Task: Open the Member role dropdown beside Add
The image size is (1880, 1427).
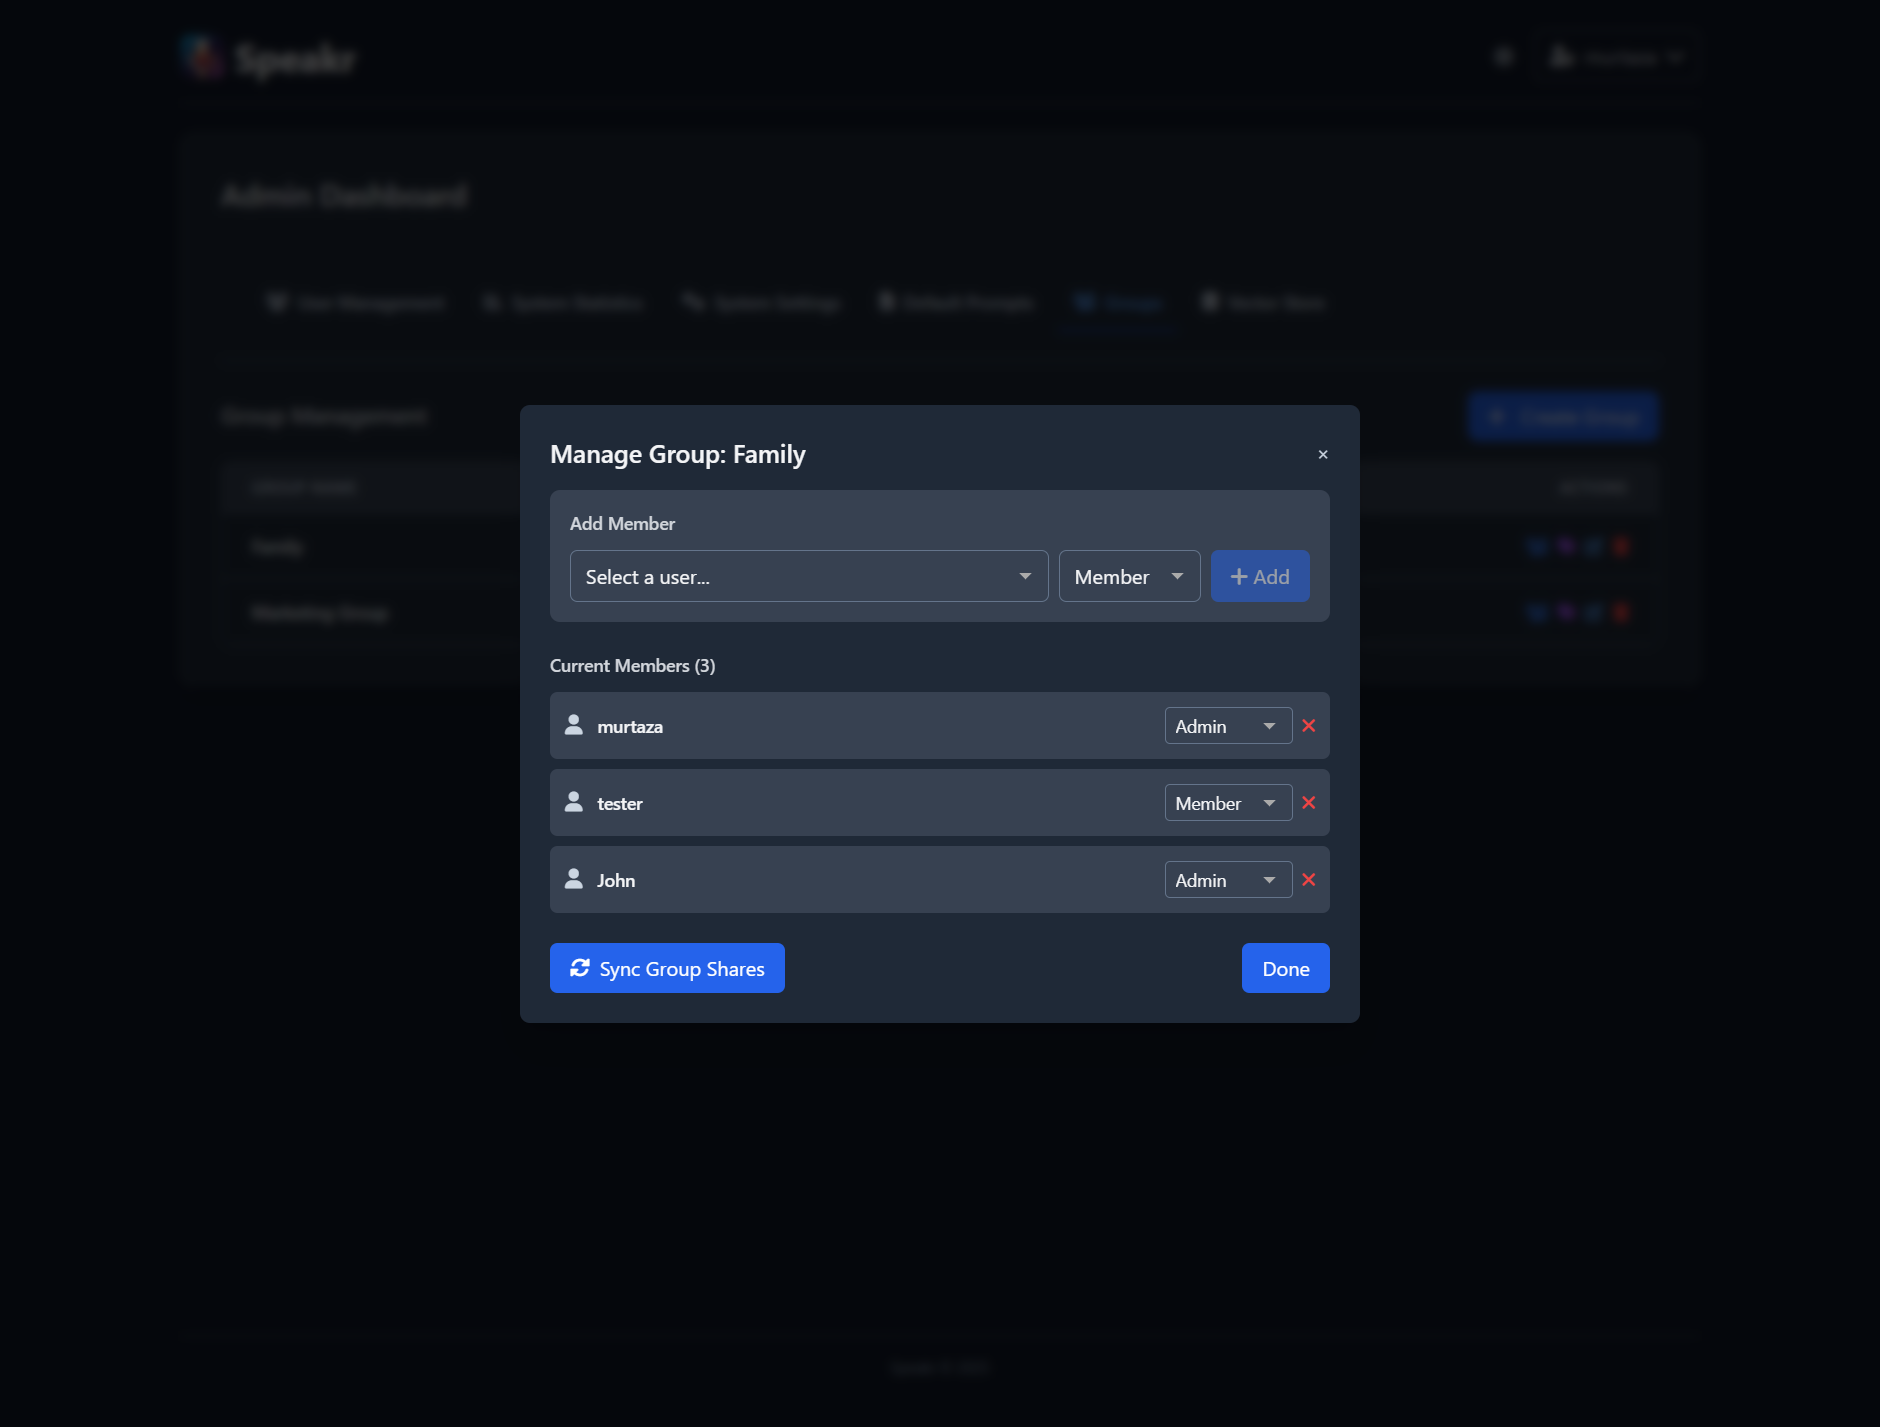Action: (x=1128, y=576)
